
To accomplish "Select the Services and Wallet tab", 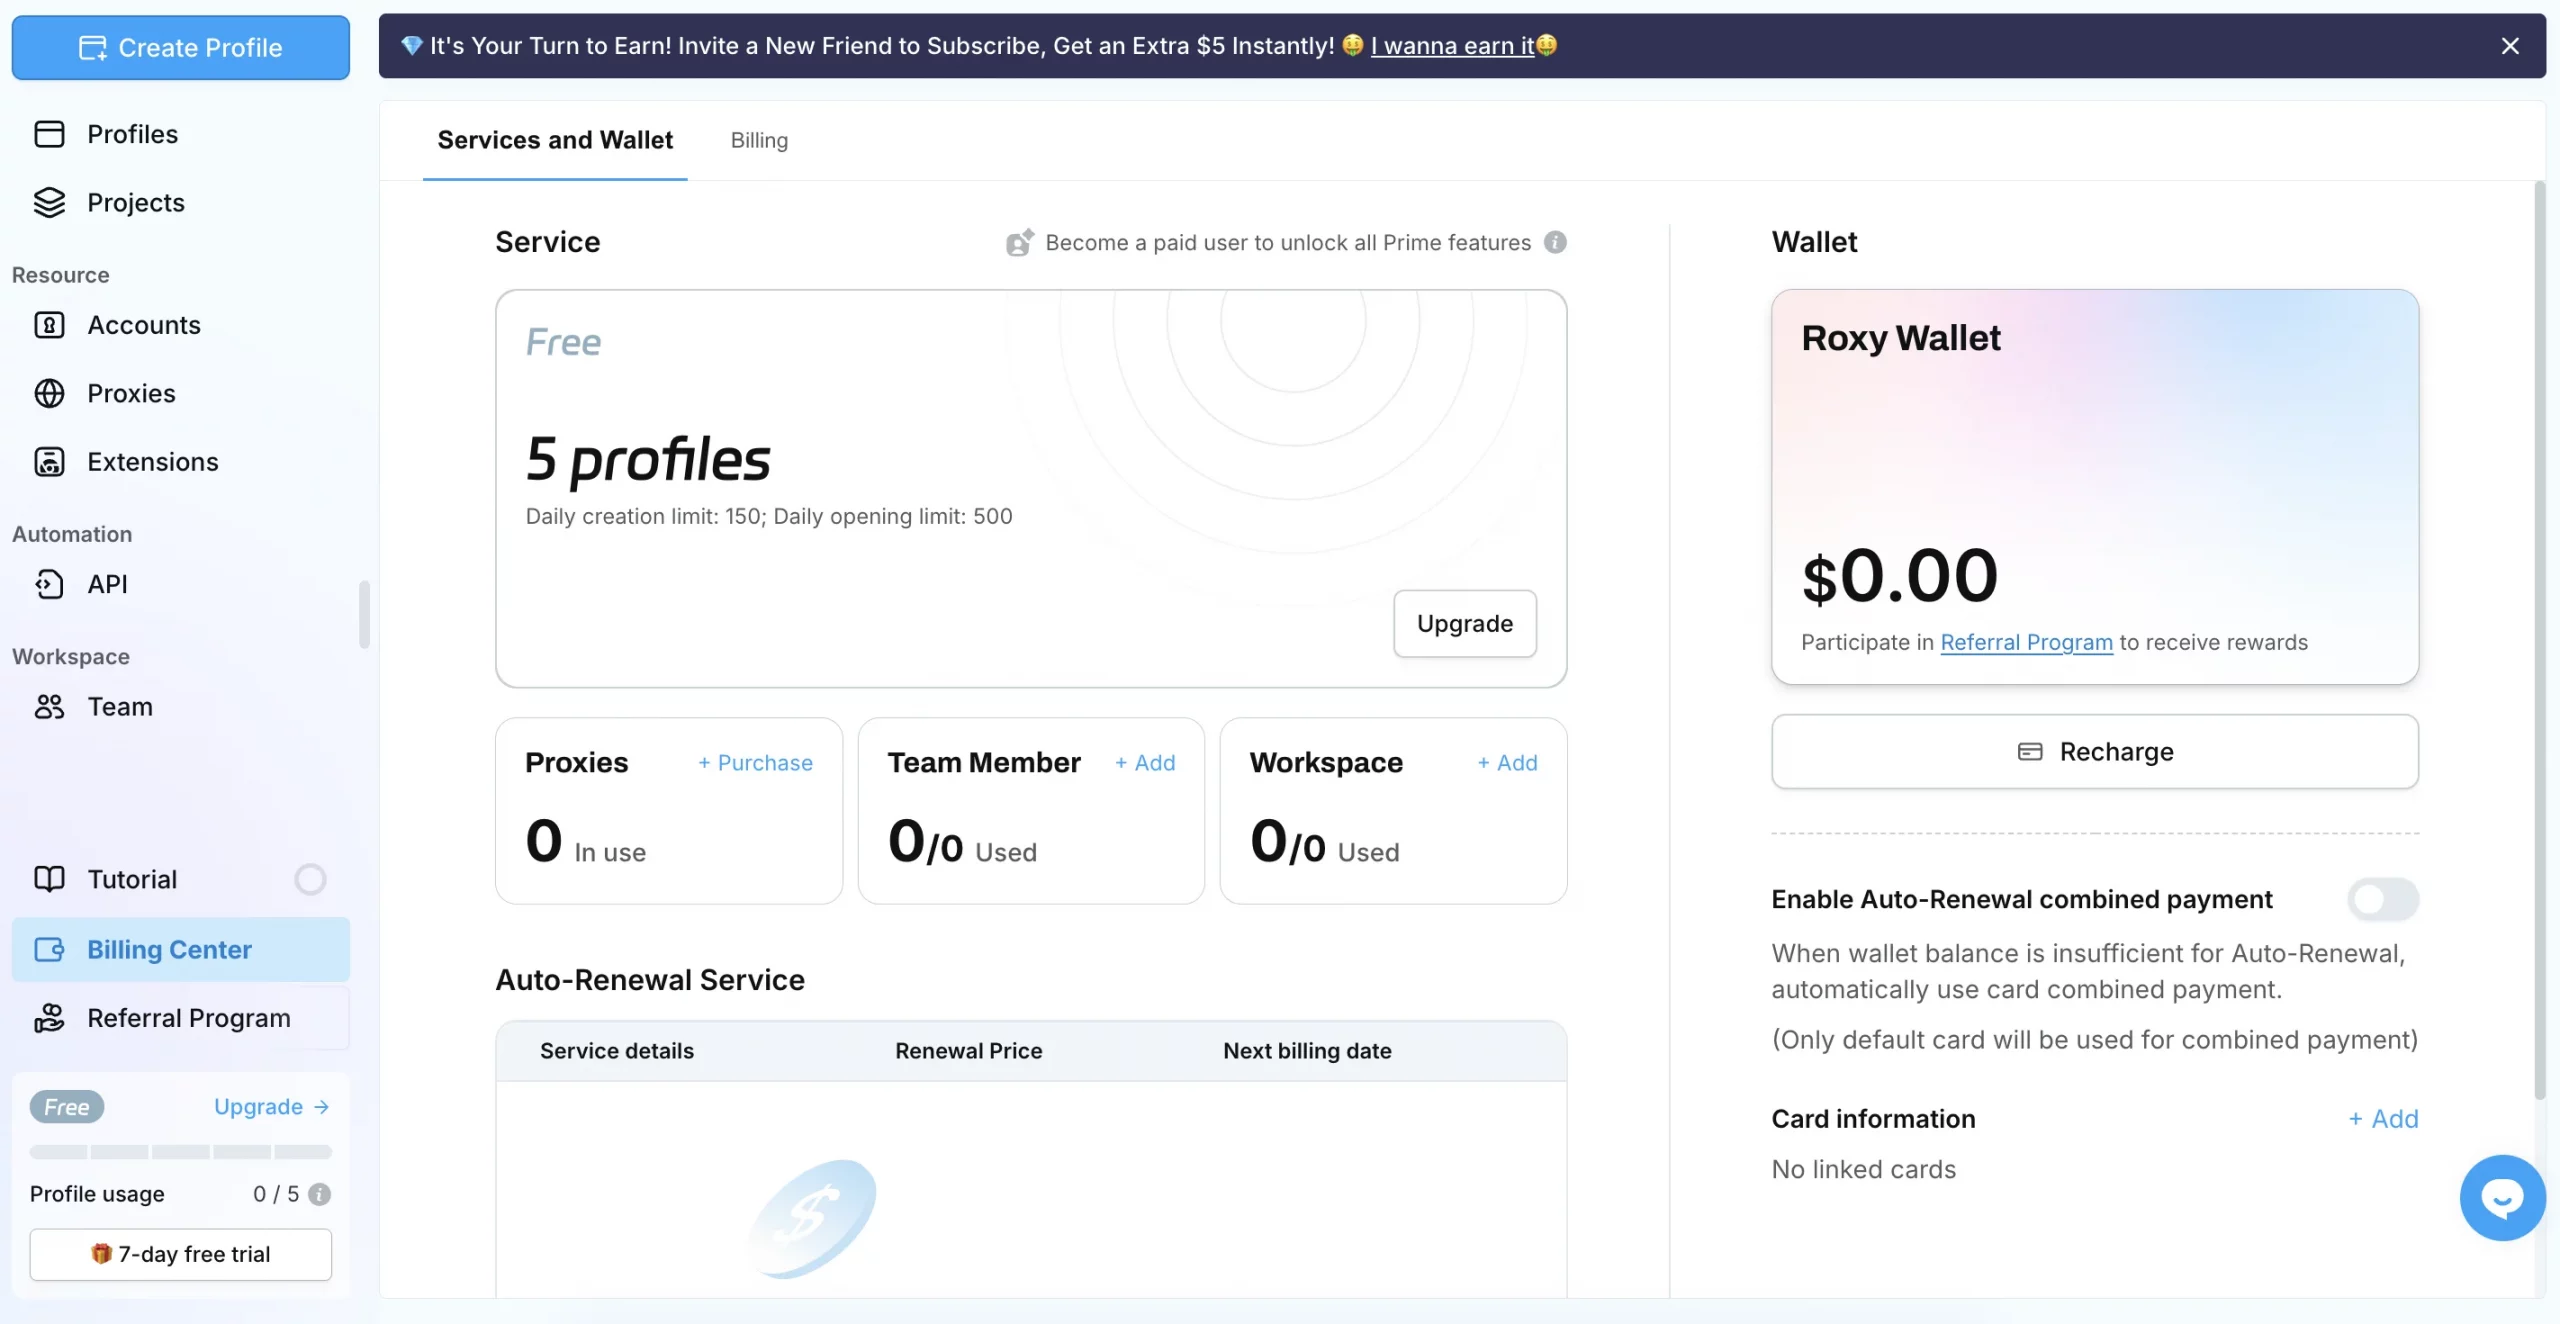I will tap(555, 140).
